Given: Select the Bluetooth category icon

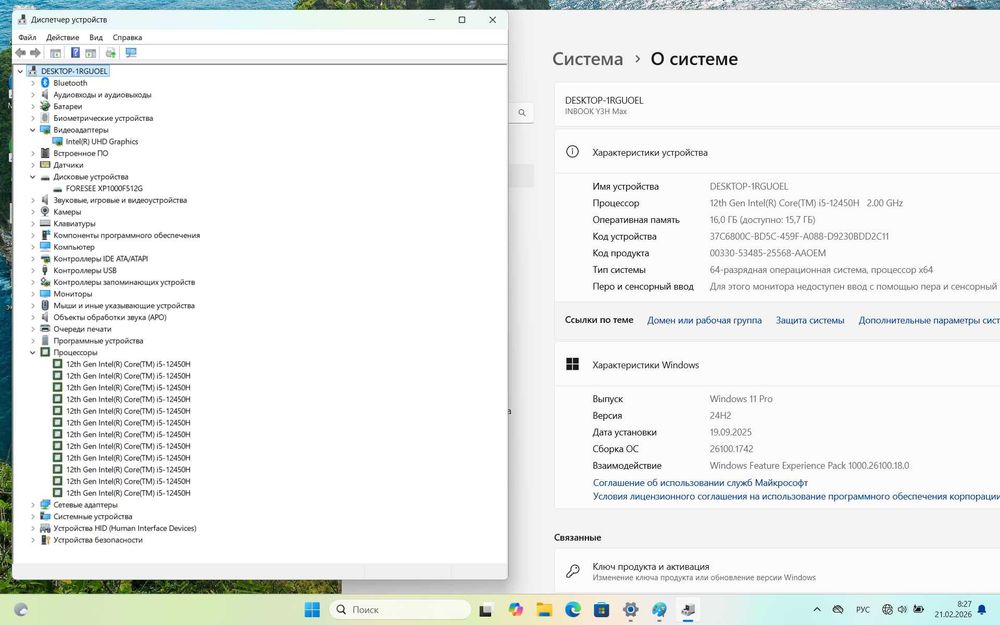Looking at the screenshot, I should click(45, 83).
